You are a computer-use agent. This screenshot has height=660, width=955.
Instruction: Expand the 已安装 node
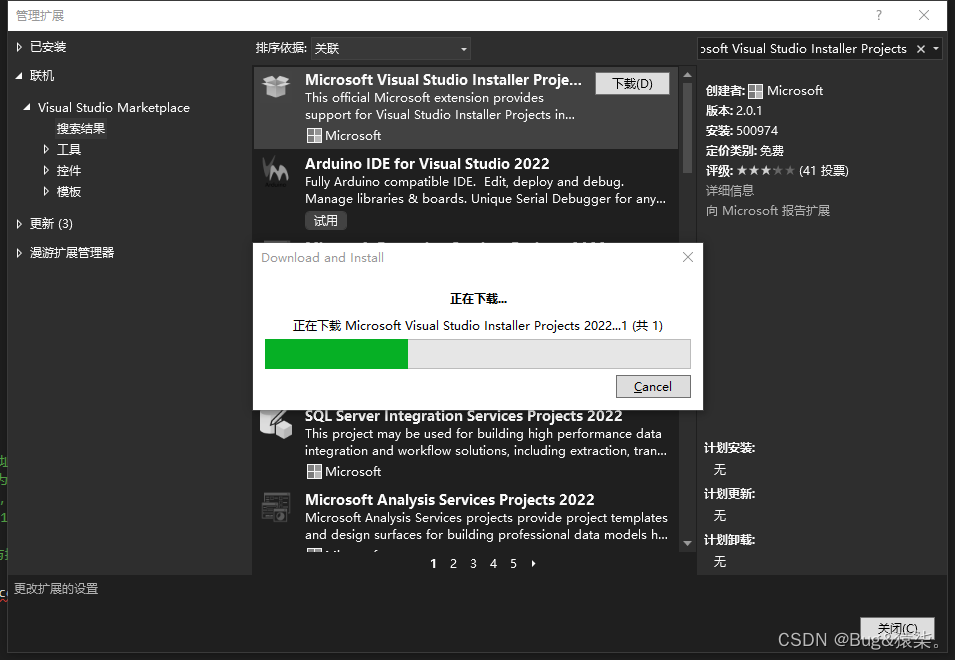pos(19,47)
